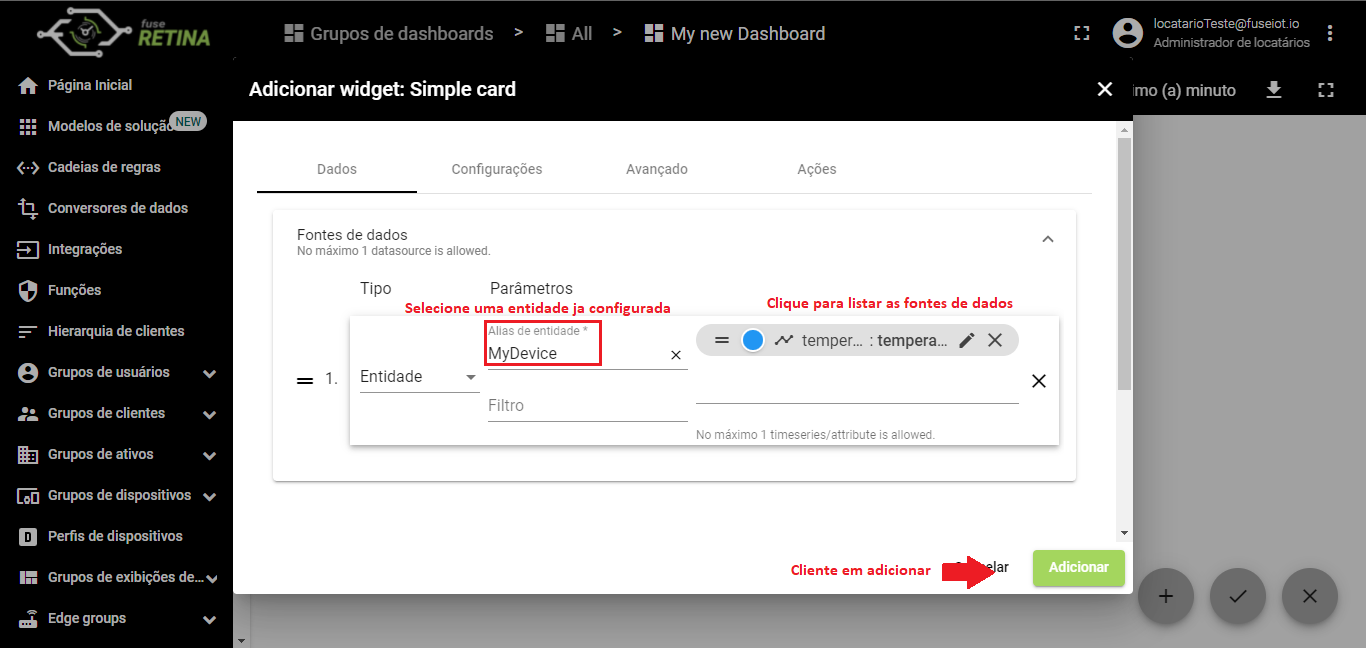Expand Edge groups submenu
1366x648 pixels.
click(x=210, y=619)
